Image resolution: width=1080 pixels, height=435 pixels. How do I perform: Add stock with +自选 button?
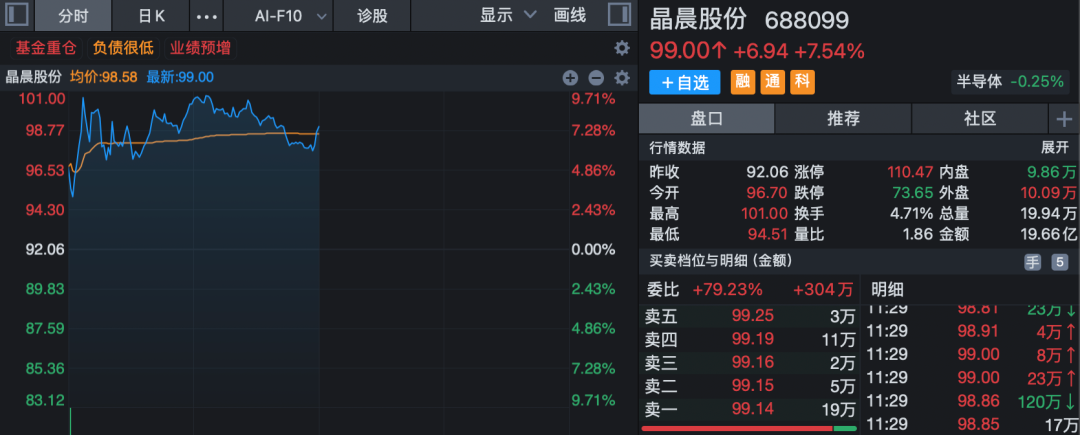click(685, 83)
